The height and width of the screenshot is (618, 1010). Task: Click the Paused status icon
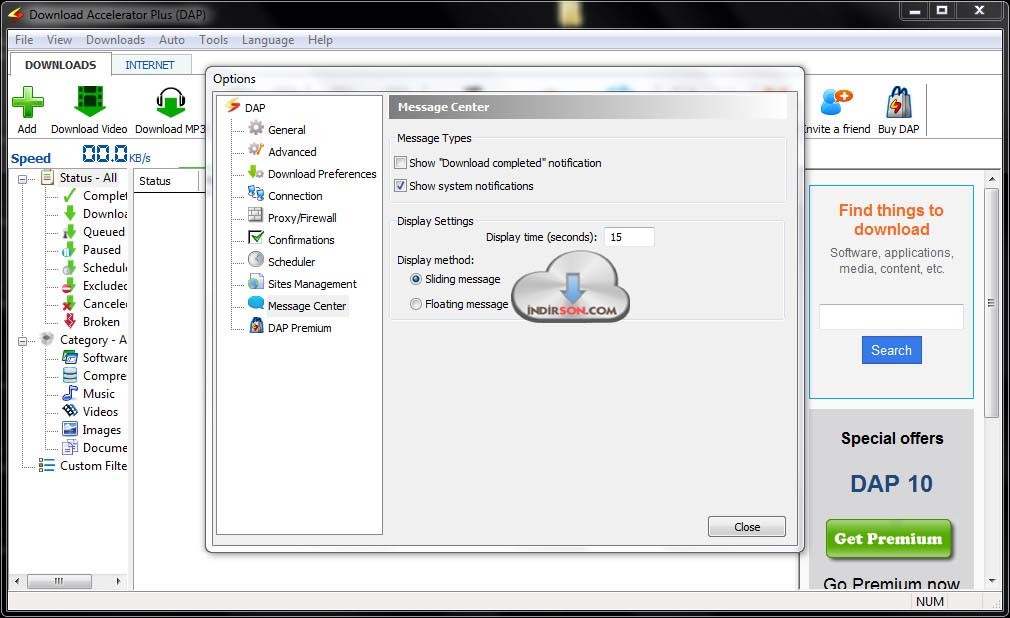click(x=70, y=249)
